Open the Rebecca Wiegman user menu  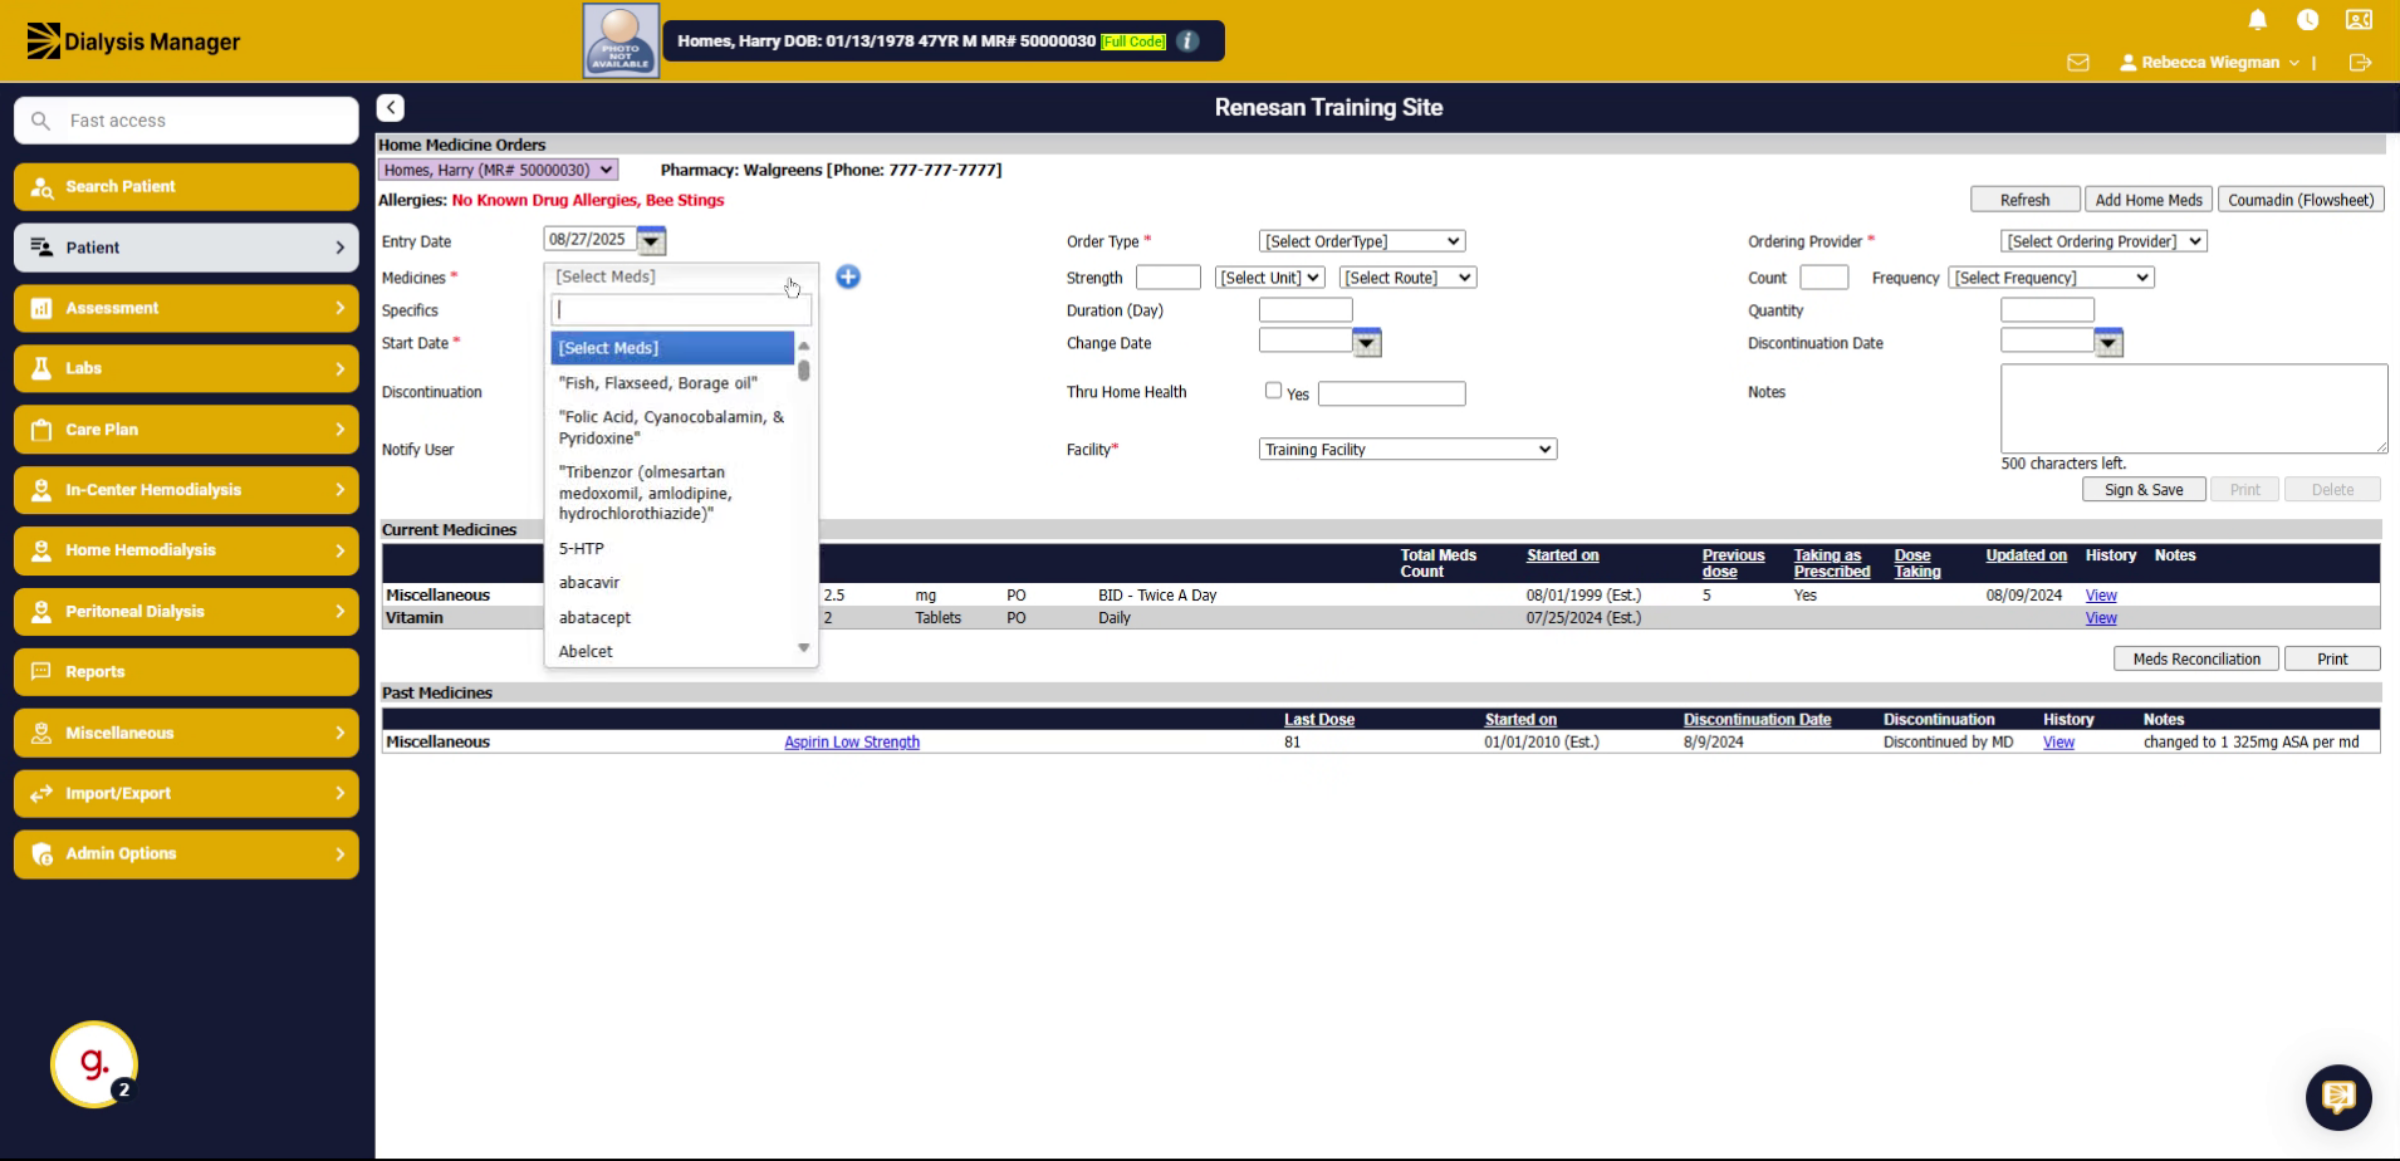point(2209,62)
